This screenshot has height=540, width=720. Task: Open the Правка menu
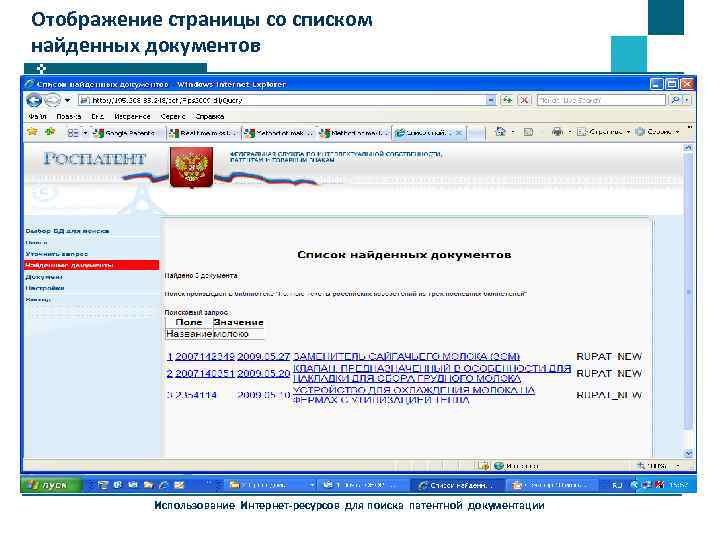click(68, 117)
